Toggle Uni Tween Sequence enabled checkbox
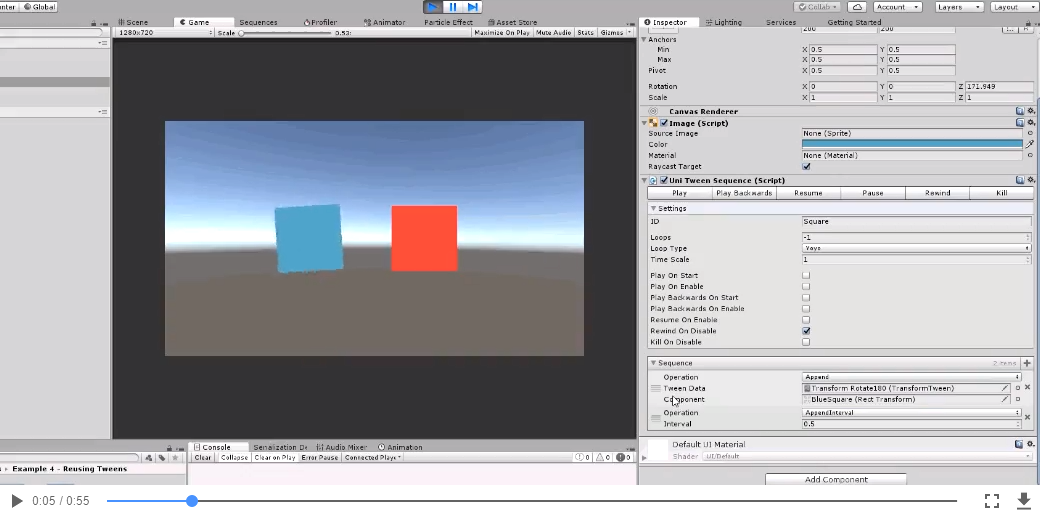This screenshot has width=1040, height=516. pos(664,180)
